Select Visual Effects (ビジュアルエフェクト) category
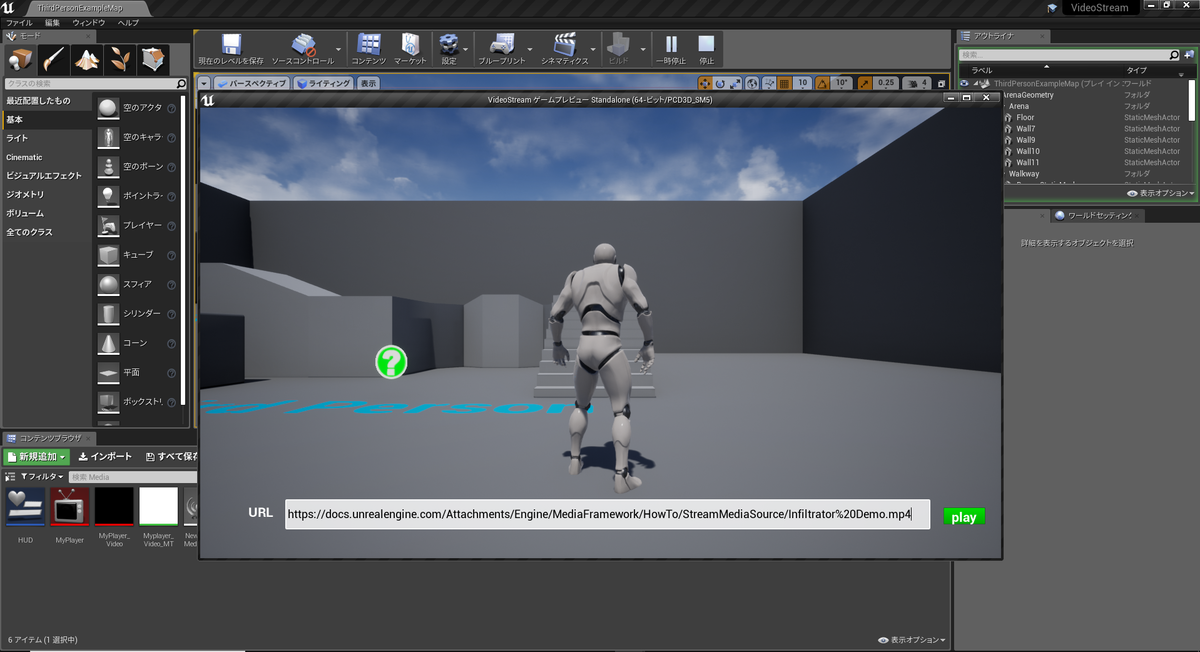The image size is (1200, 652). pos(46,176)
